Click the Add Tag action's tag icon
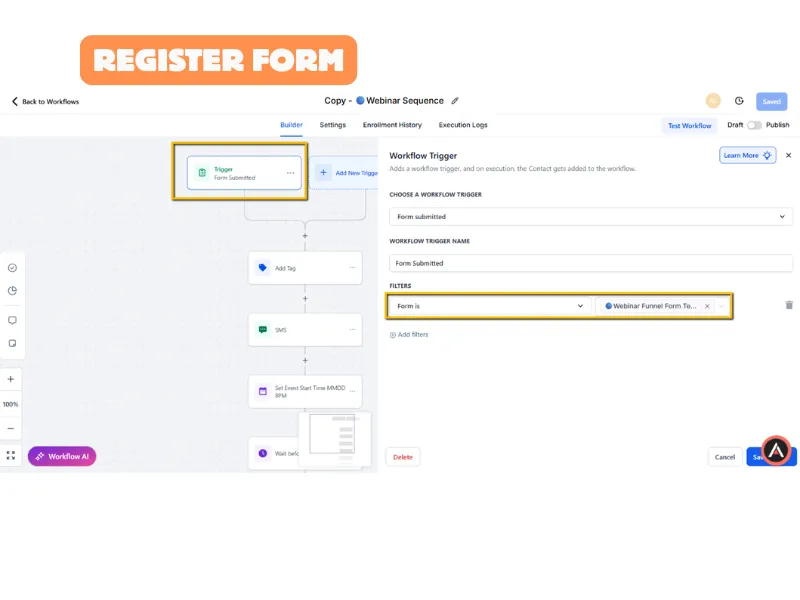This screenshot has width=800, height=600. (x=262, y=268)
